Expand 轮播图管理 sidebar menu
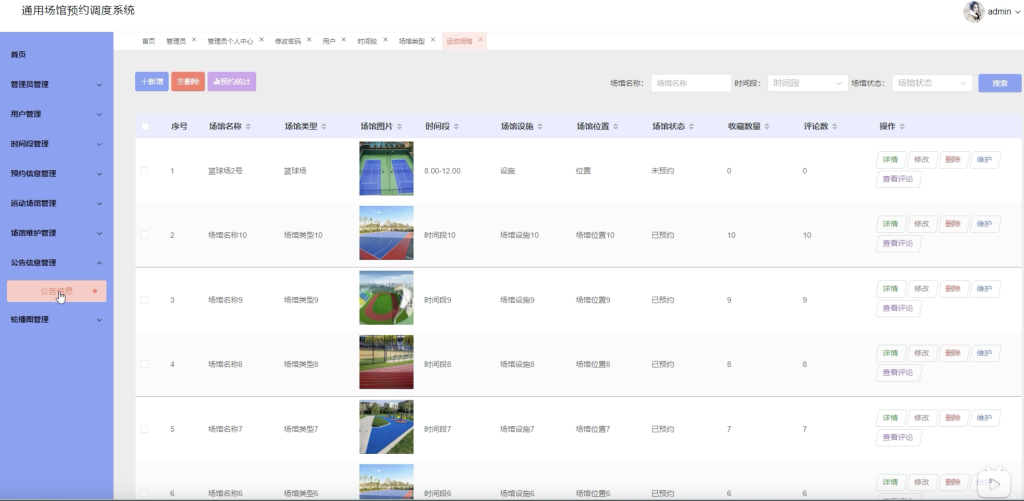 click(56, 319)
